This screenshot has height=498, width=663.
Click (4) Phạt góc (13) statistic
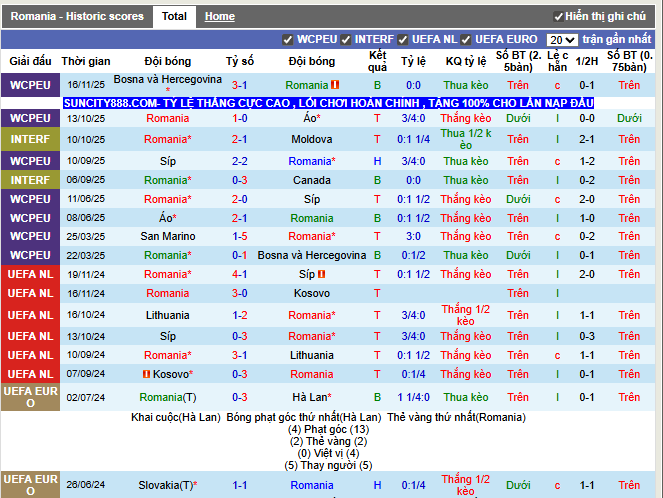[x=329, y=430]
